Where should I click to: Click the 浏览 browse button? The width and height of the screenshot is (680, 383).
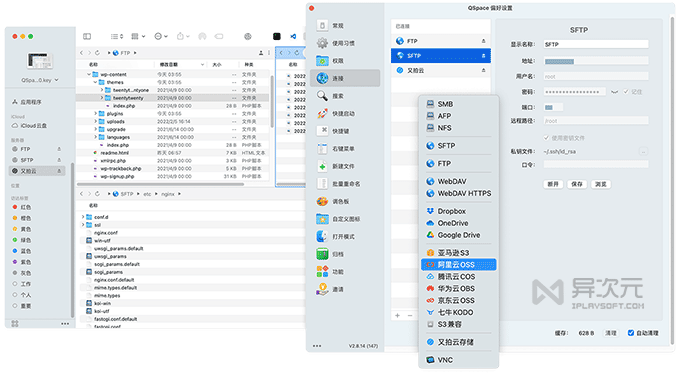[601, 184]
